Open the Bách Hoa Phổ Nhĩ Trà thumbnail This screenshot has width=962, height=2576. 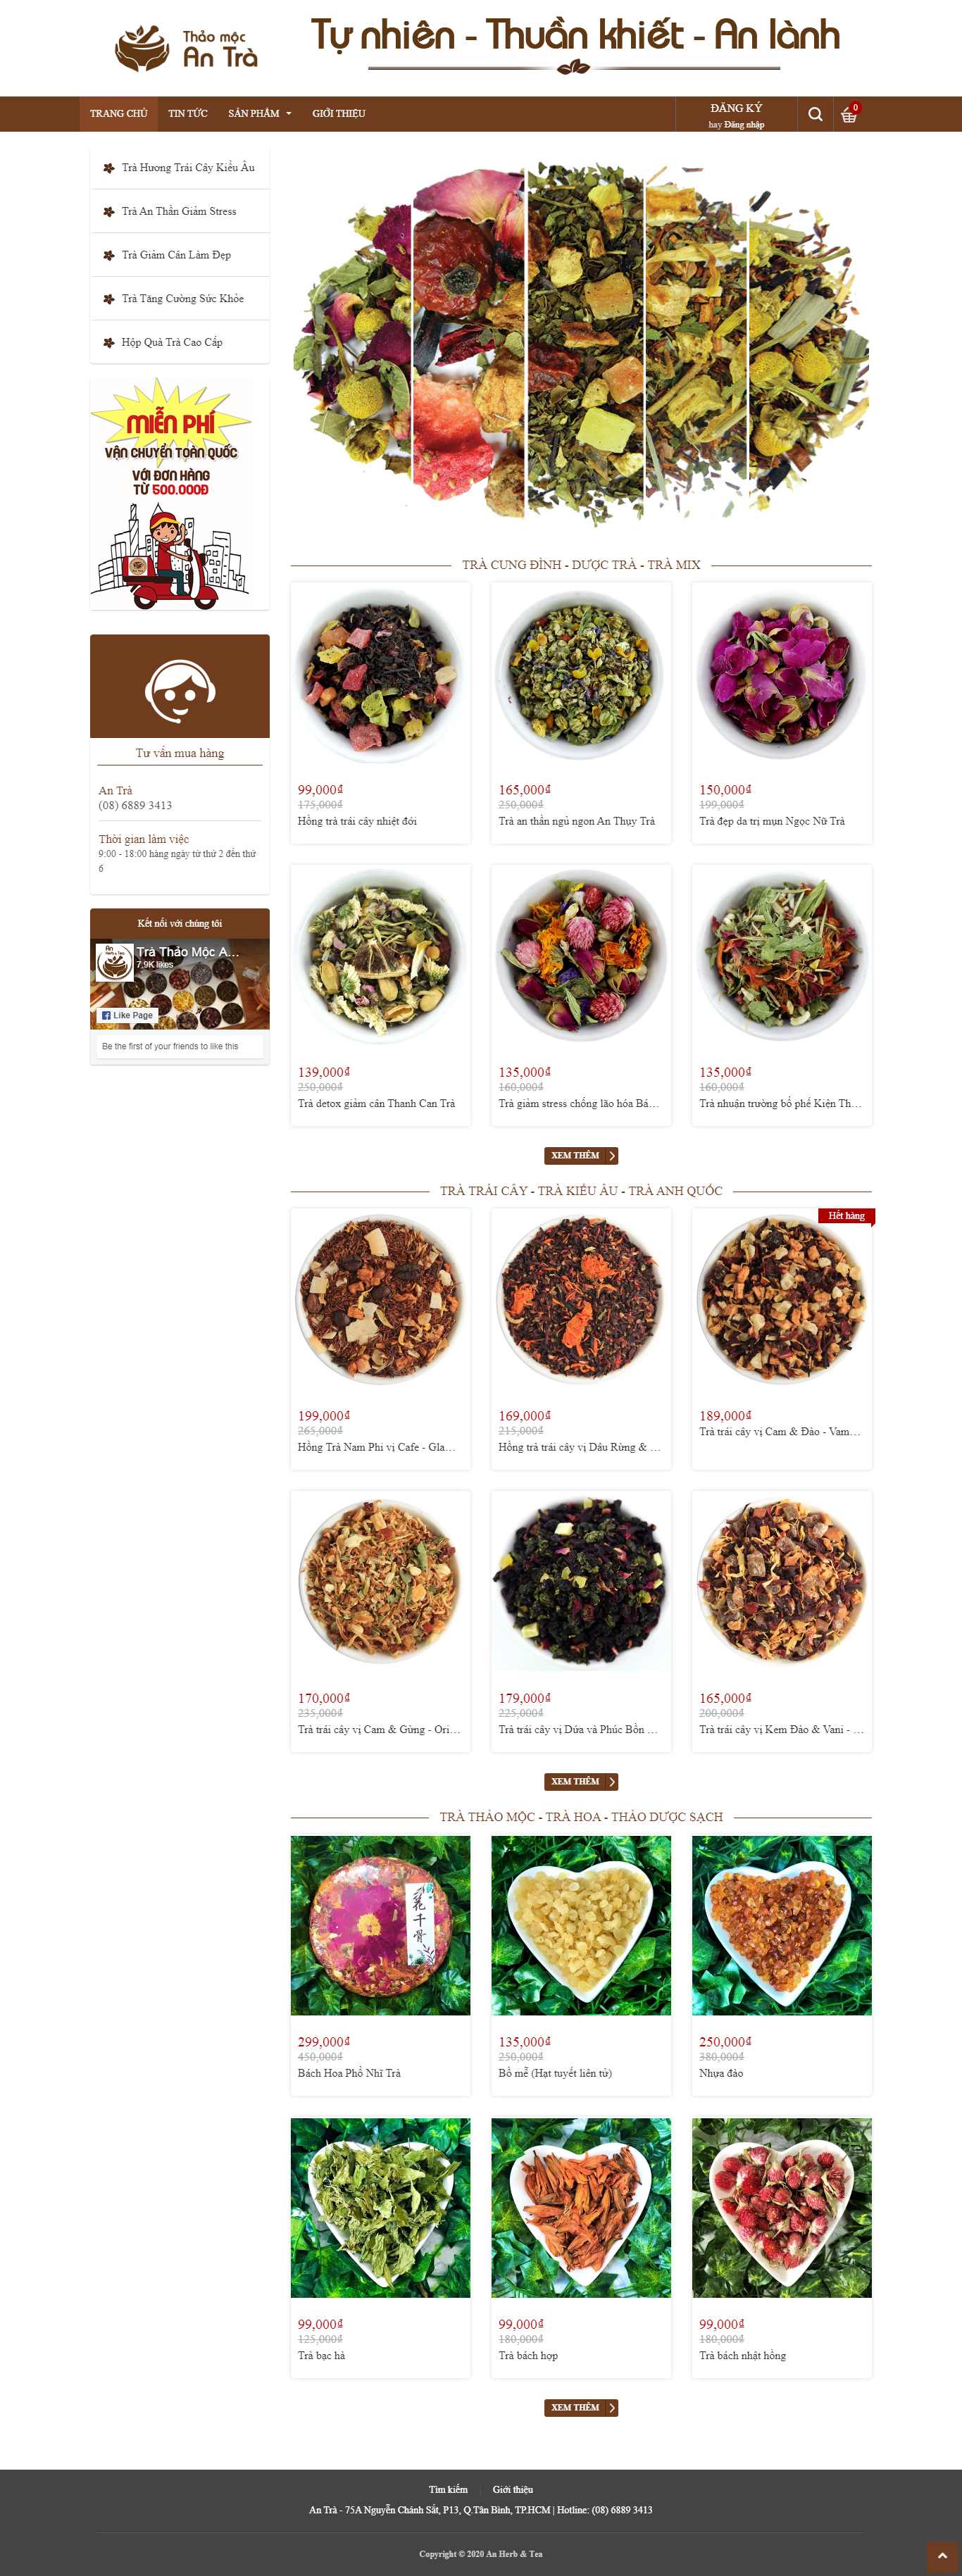(x=380, y=1925)
